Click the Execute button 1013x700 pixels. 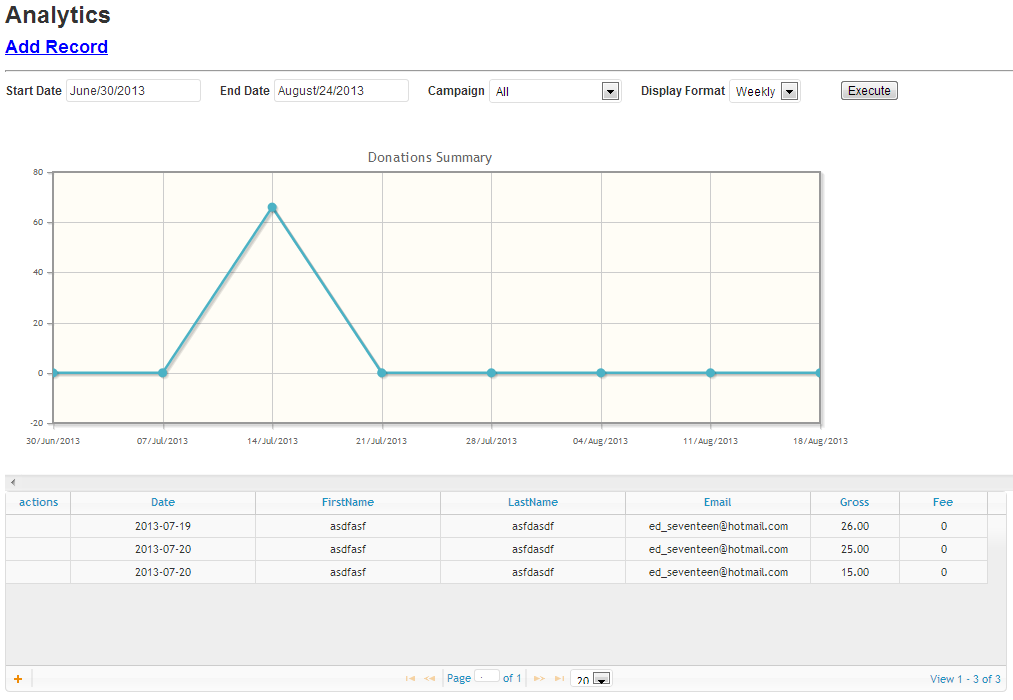point(869,90)
